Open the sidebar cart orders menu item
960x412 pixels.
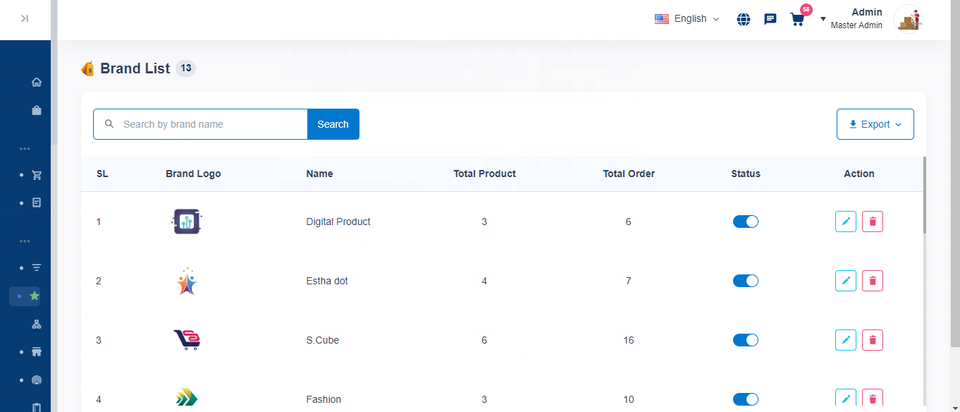point(37,175)
